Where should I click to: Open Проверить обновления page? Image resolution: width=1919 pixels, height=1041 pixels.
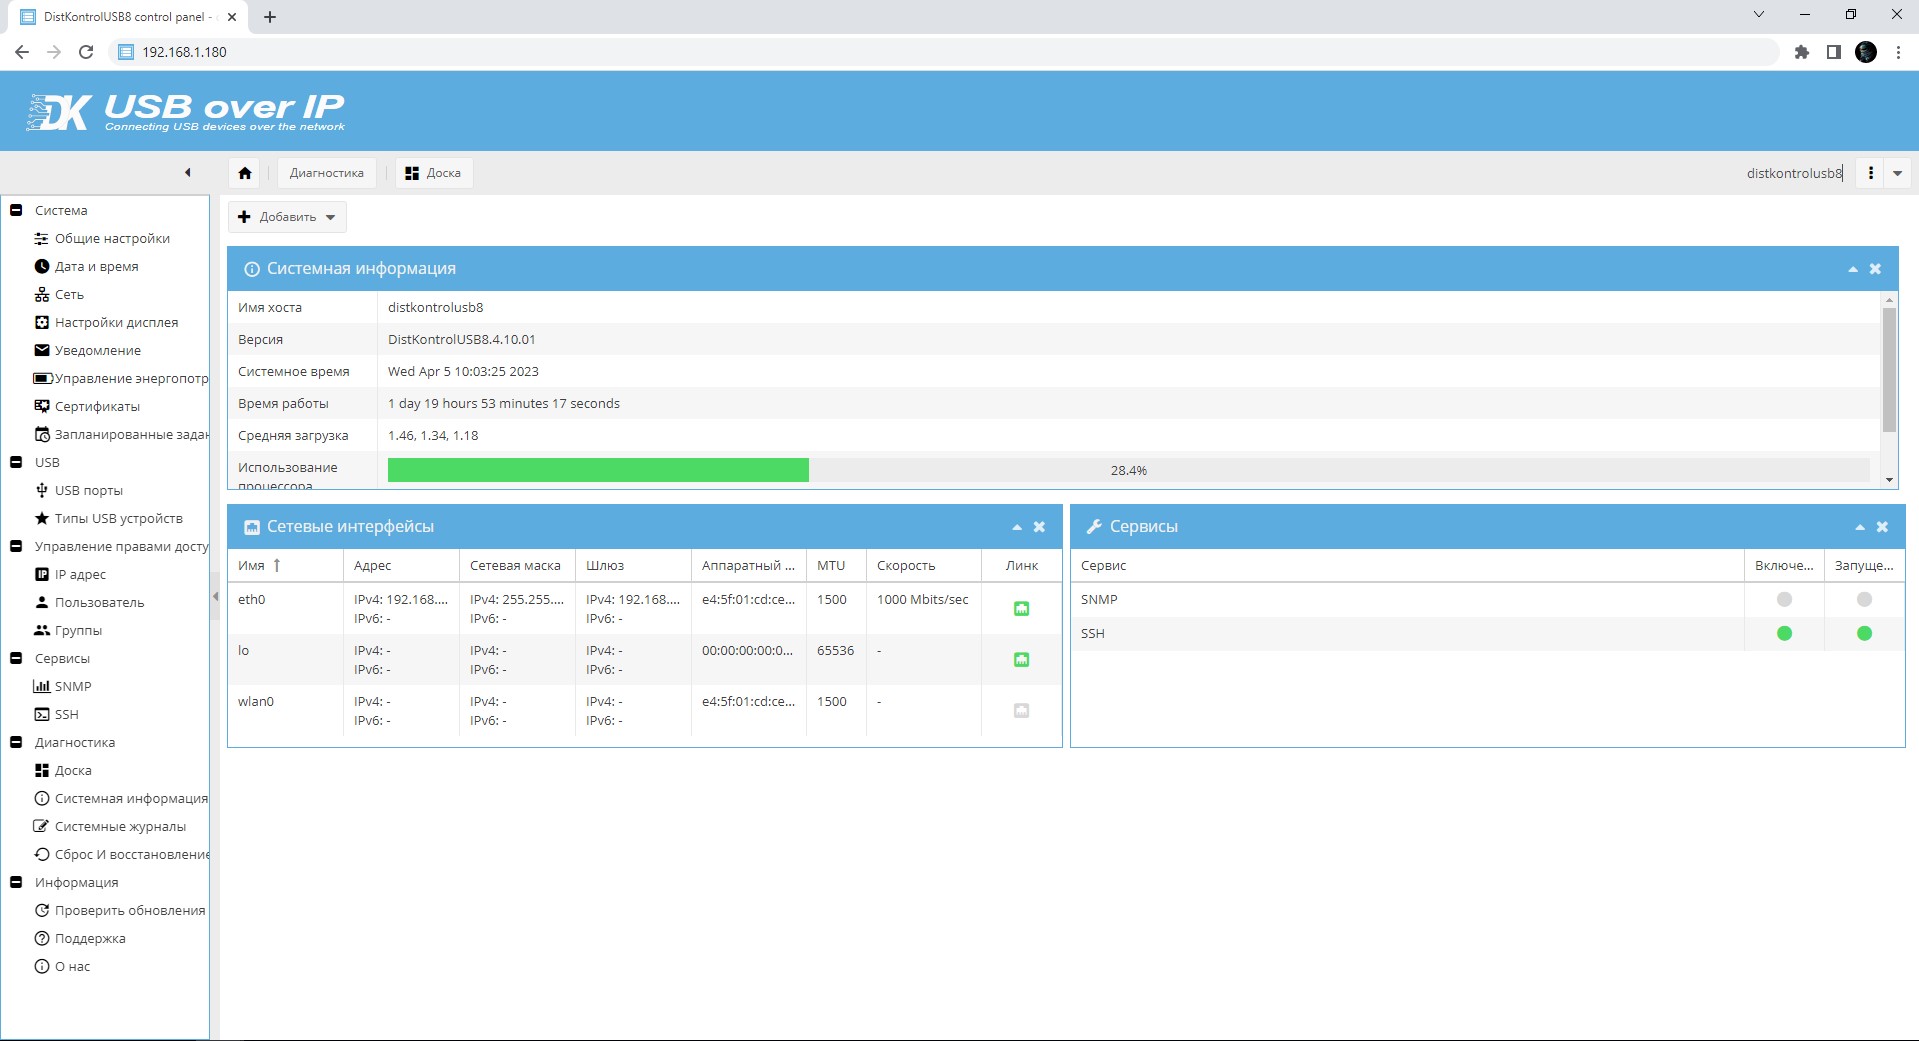click(120, 910)
